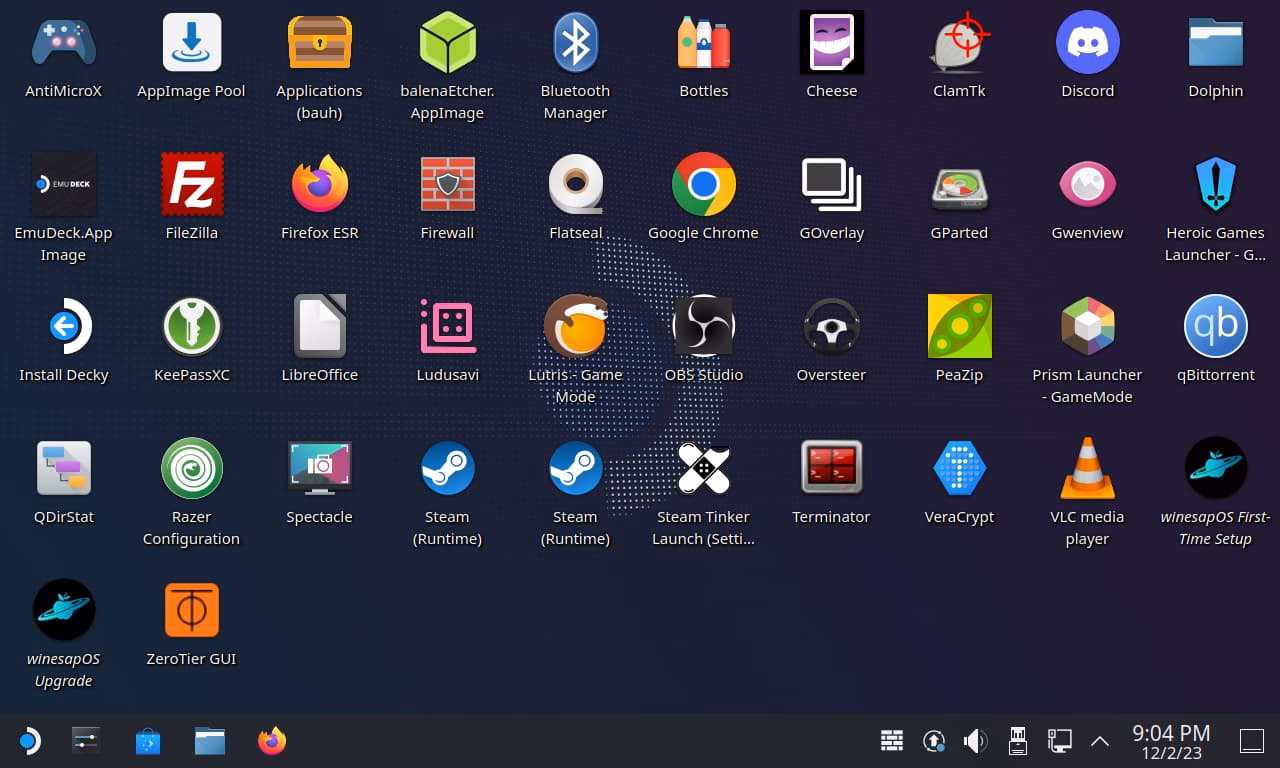
Task: Open the ZeroTier GUI icon
Action: click(x=191, y=610)
